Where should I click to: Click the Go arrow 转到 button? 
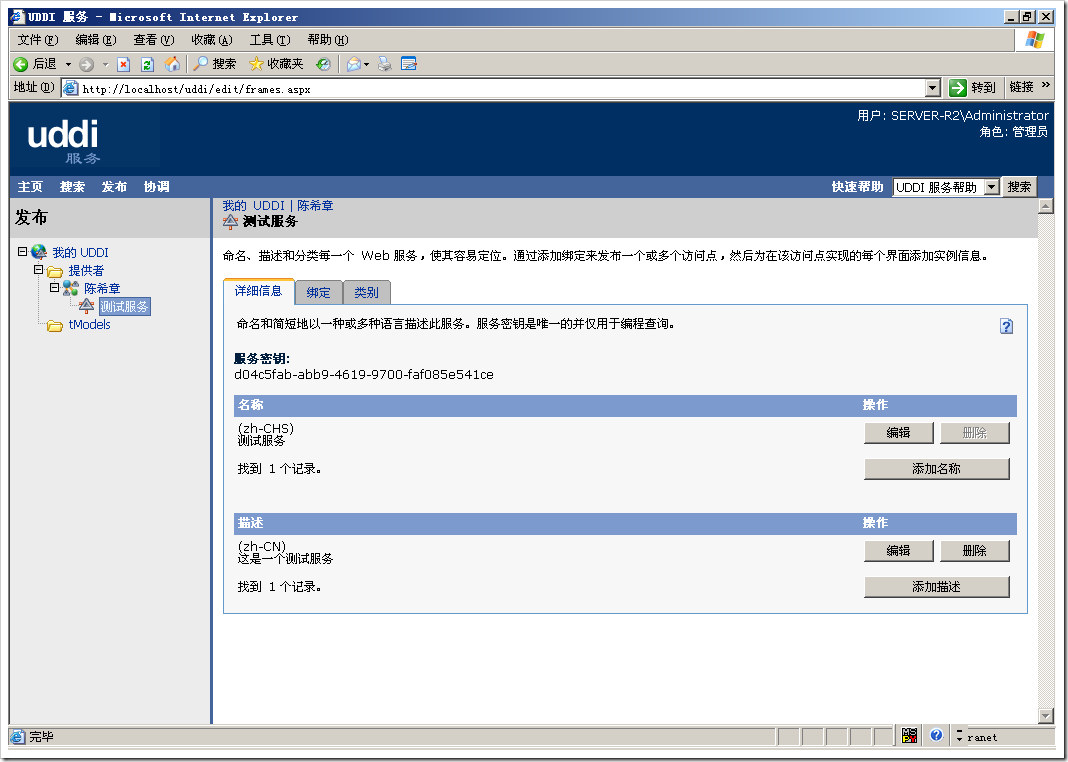click(973, 87)
